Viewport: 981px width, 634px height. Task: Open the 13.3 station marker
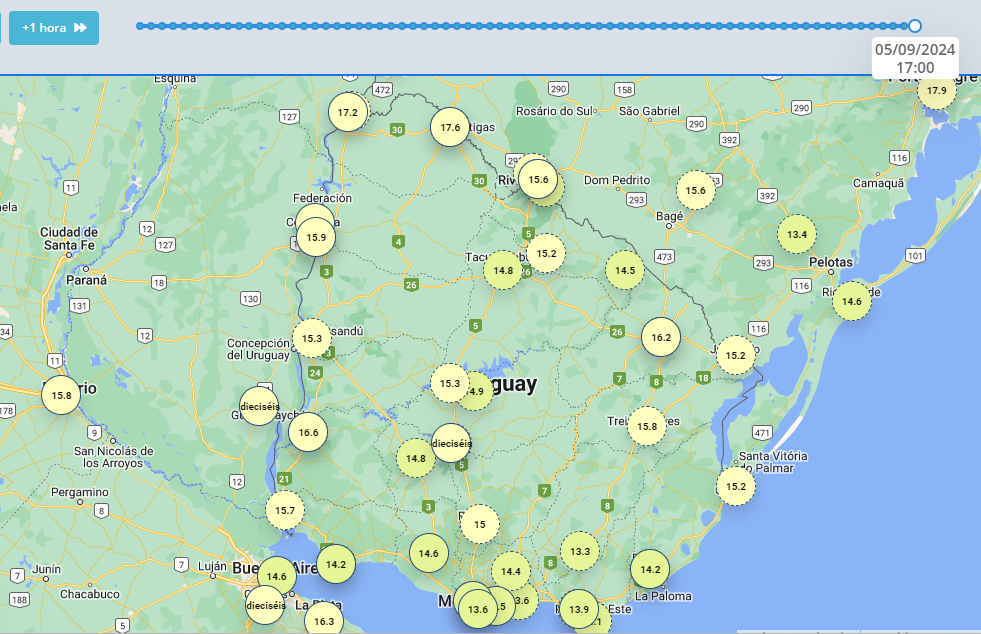click(580, 551)
